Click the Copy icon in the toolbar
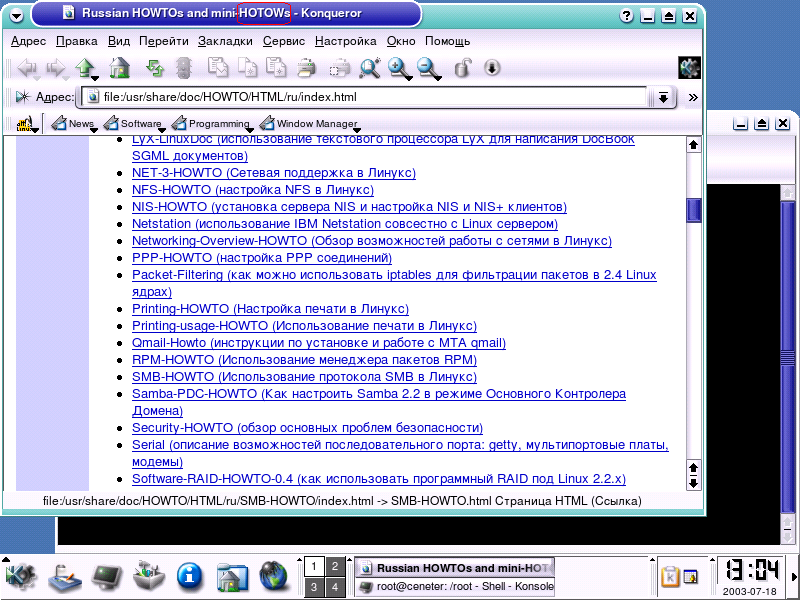 click(248, 68)
